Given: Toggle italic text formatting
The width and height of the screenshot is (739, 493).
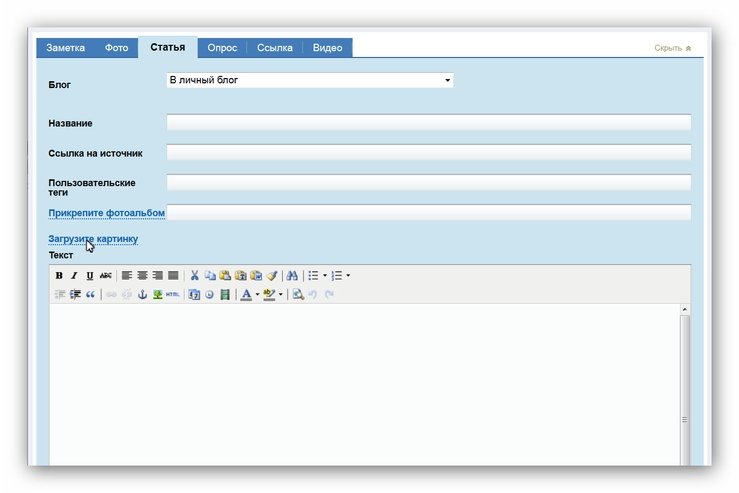Looking at the screenshot, I should point(74,276).
